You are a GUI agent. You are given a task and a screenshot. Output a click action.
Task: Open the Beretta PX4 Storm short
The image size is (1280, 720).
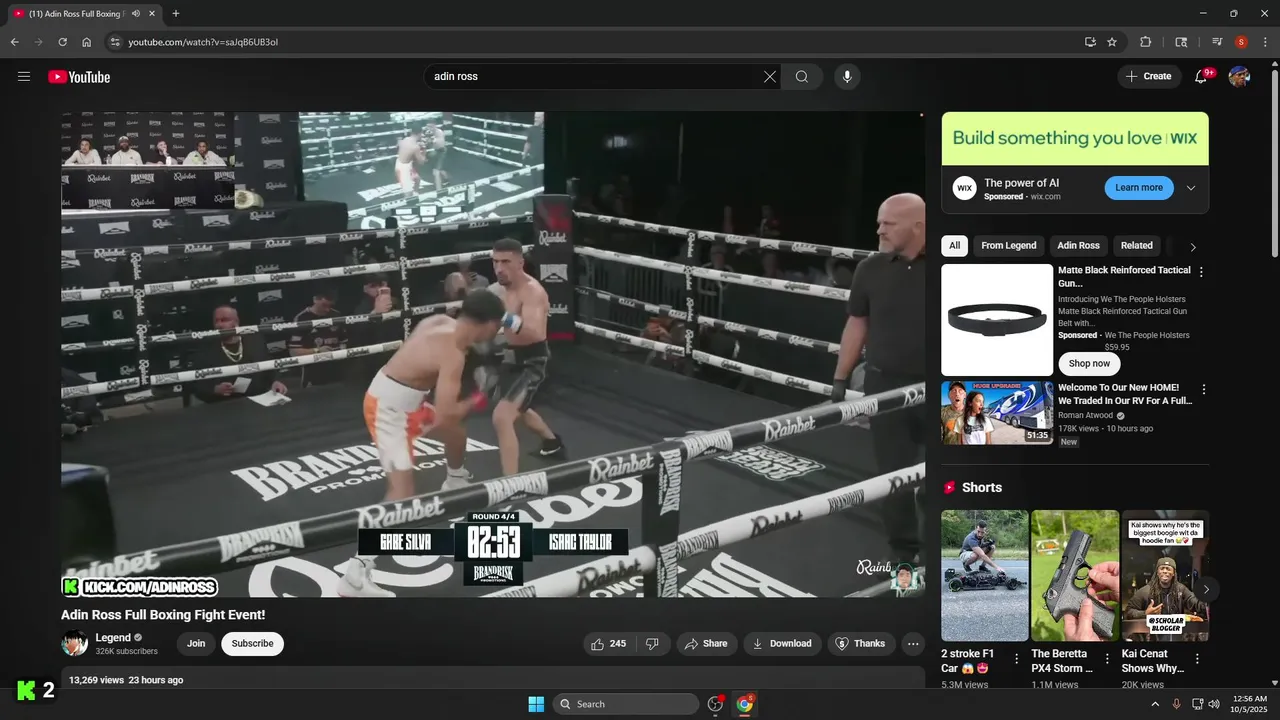tap(1075, 576)
